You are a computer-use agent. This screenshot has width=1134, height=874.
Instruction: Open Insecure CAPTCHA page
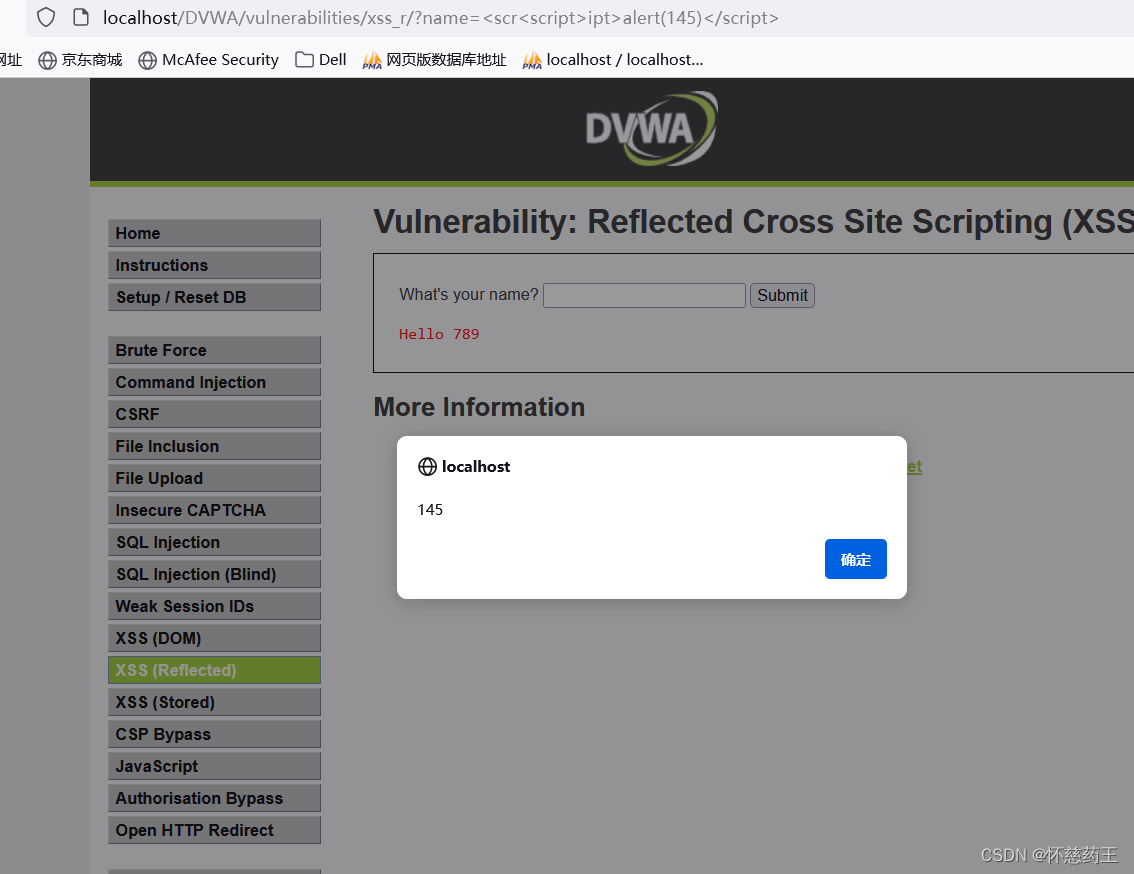pos(214,510)
